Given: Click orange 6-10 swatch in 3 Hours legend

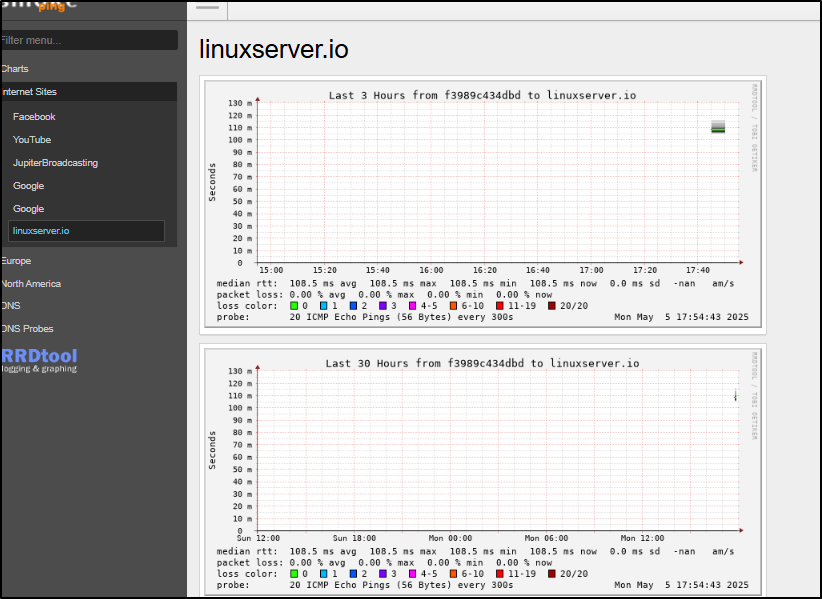Looking at the screenshot, I should tap(453, 306).
